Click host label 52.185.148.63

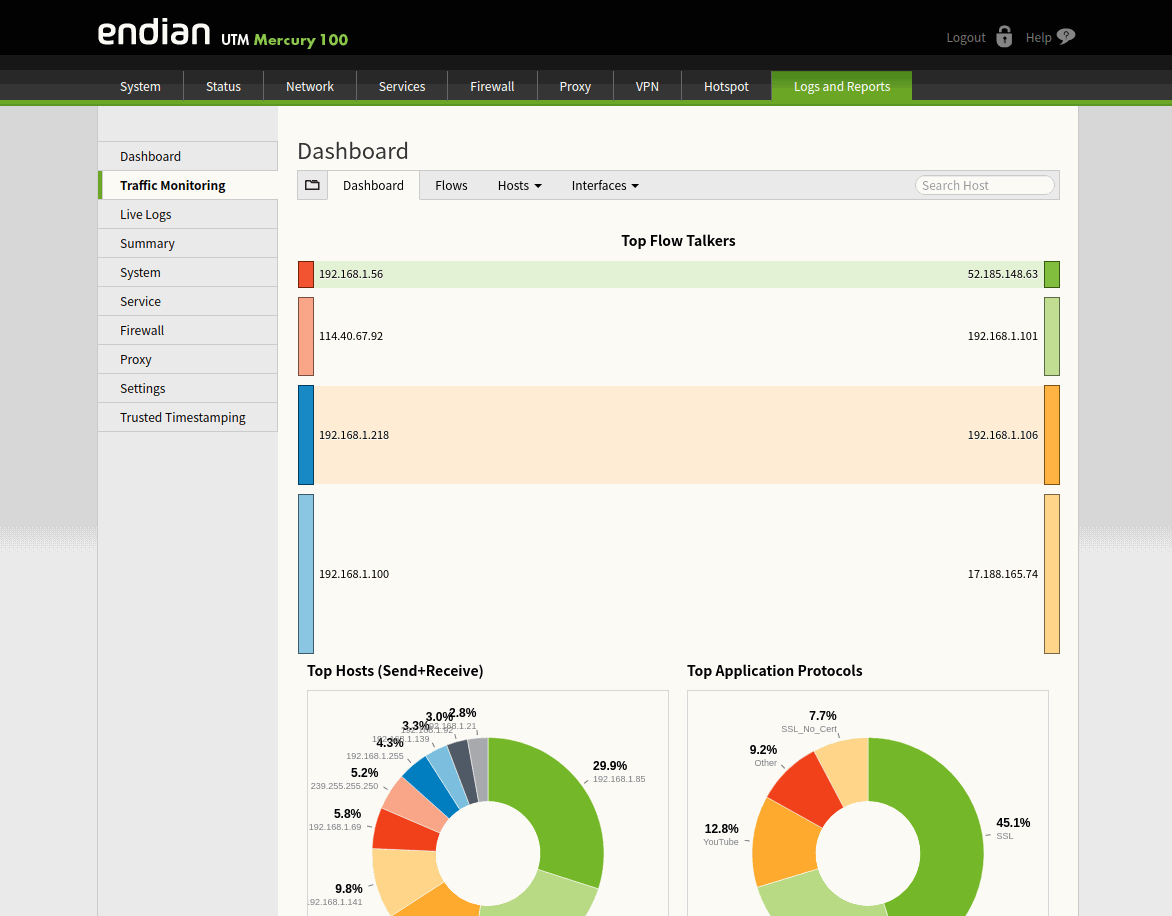pos(1002,274)
